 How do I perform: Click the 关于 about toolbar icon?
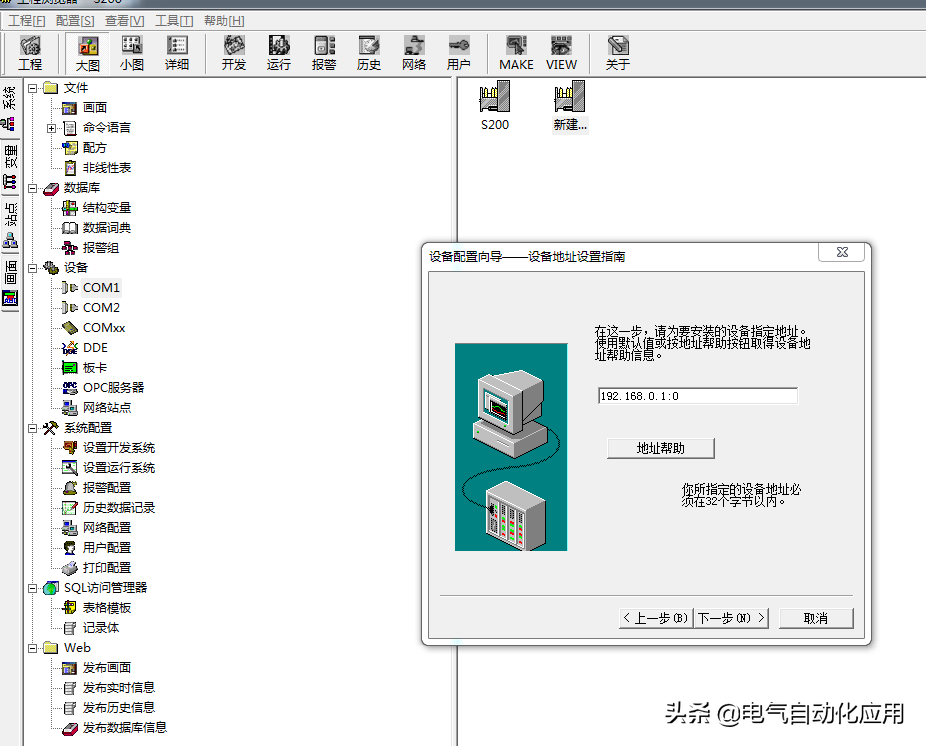click(618, 53)
